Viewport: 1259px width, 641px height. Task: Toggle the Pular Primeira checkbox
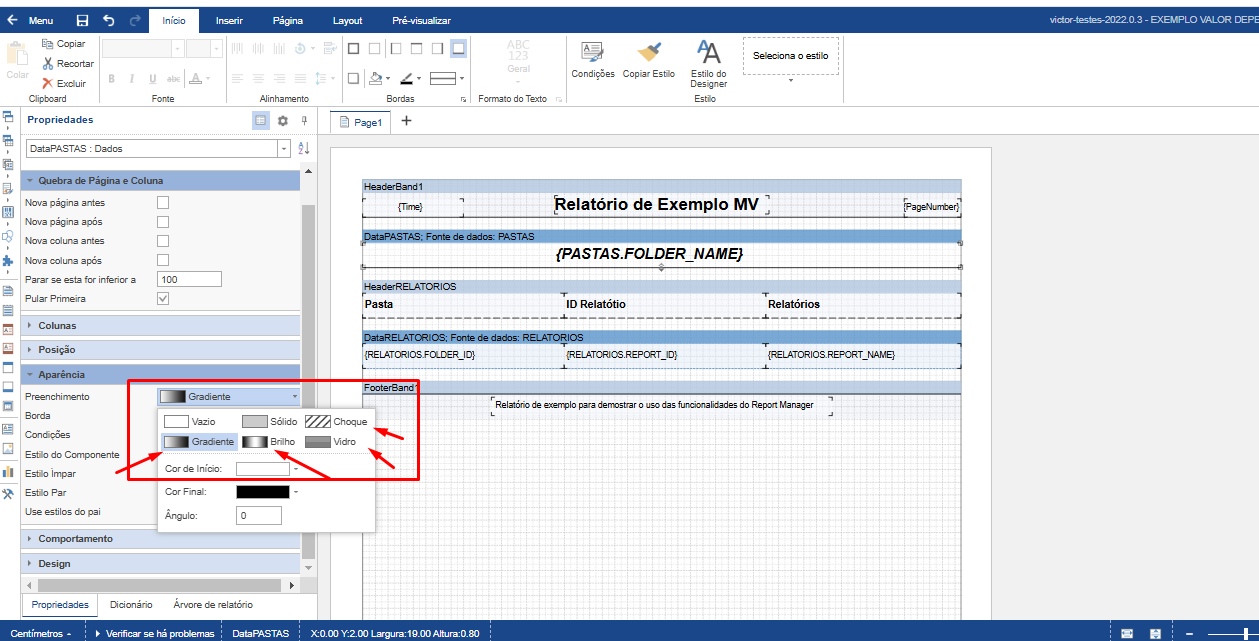[x=163, y=299]
